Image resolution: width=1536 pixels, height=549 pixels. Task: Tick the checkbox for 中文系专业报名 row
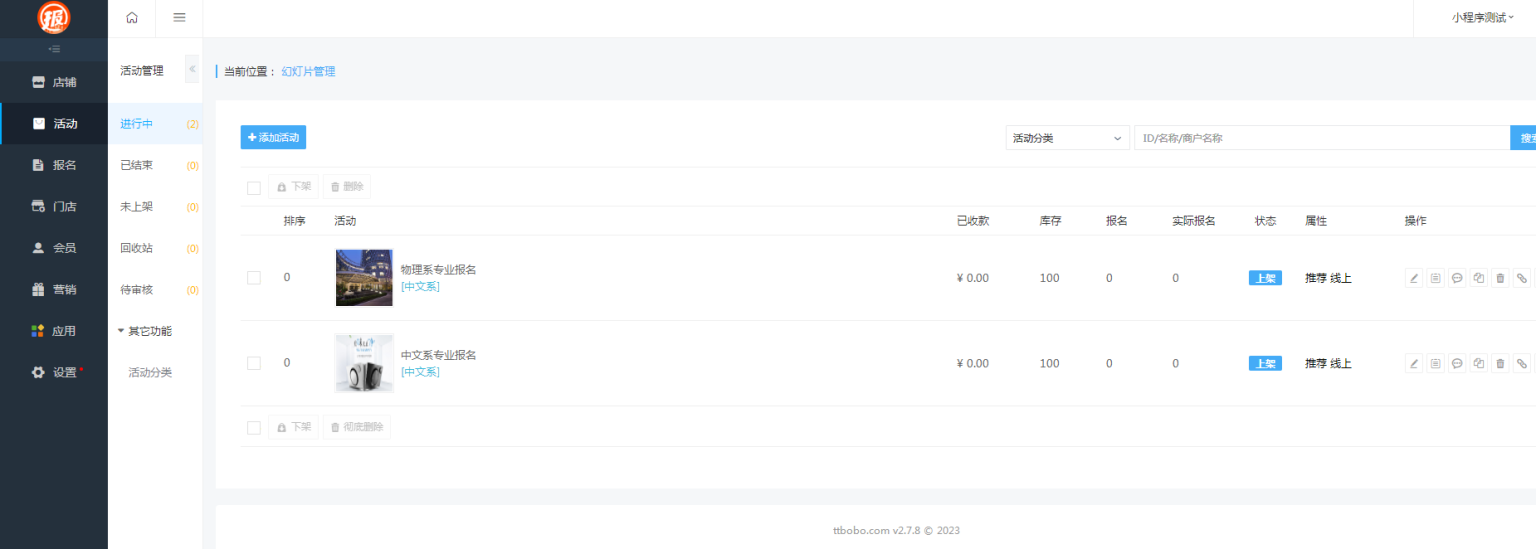point(254,363)
